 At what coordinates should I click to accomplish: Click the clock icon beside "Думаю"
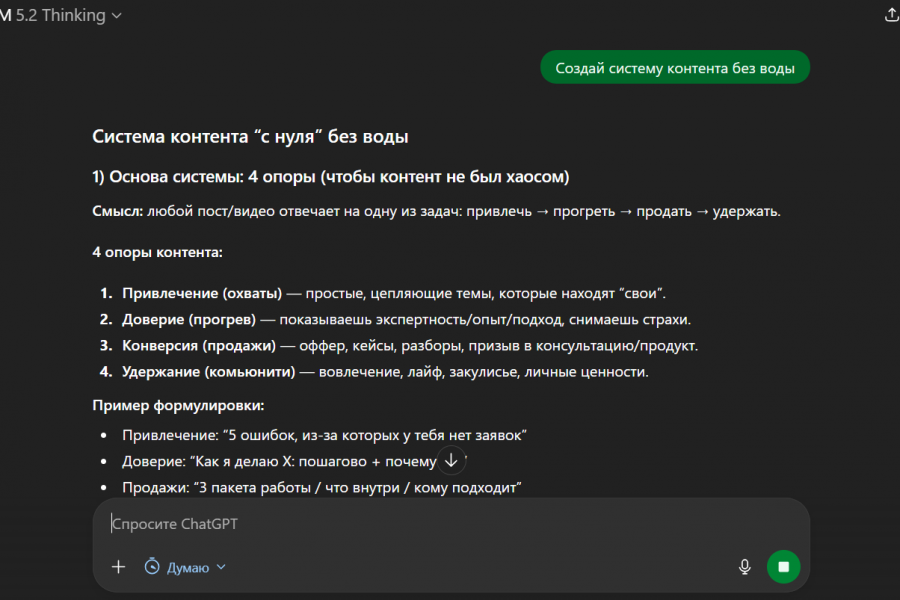pos(152,567)
